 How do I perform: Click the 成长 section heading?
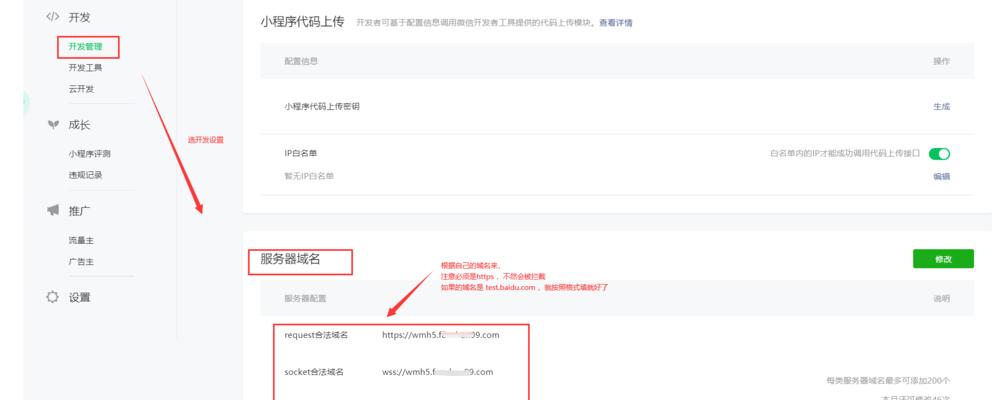(x=80, y=125)
